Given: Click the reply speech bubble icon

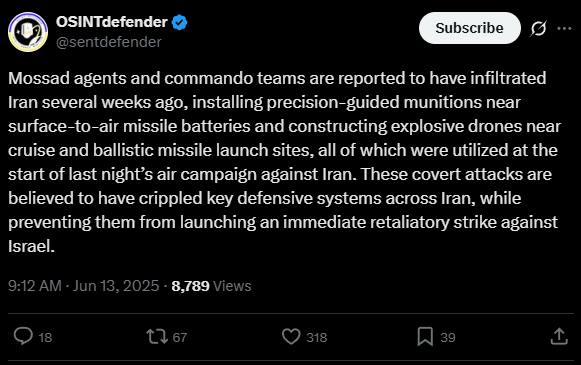Looking at the screenshot, I should [x=23, y=336].
